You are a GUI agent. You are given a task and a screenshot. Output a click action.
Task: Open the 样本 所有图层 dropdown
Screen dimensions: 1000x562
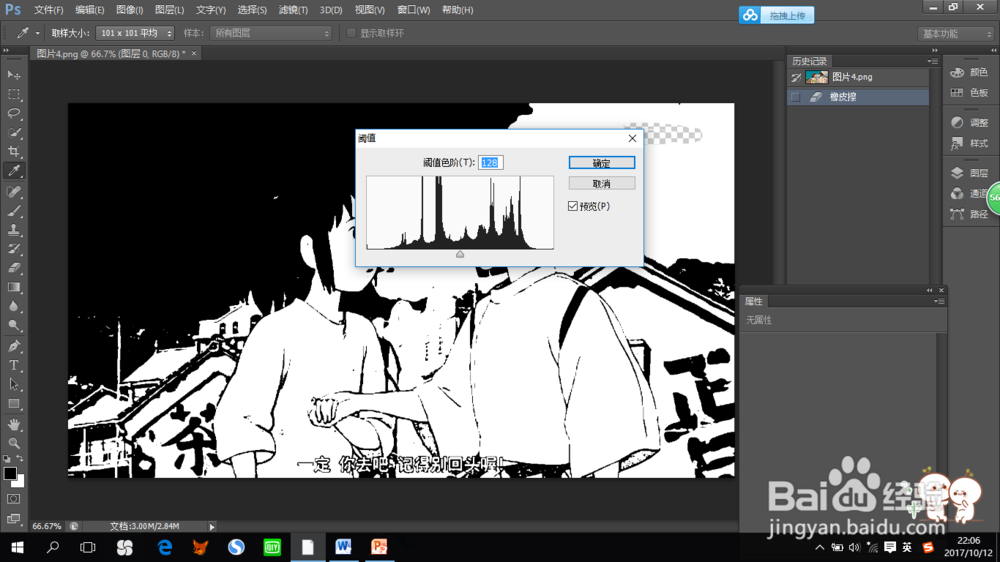pos(271,33)
